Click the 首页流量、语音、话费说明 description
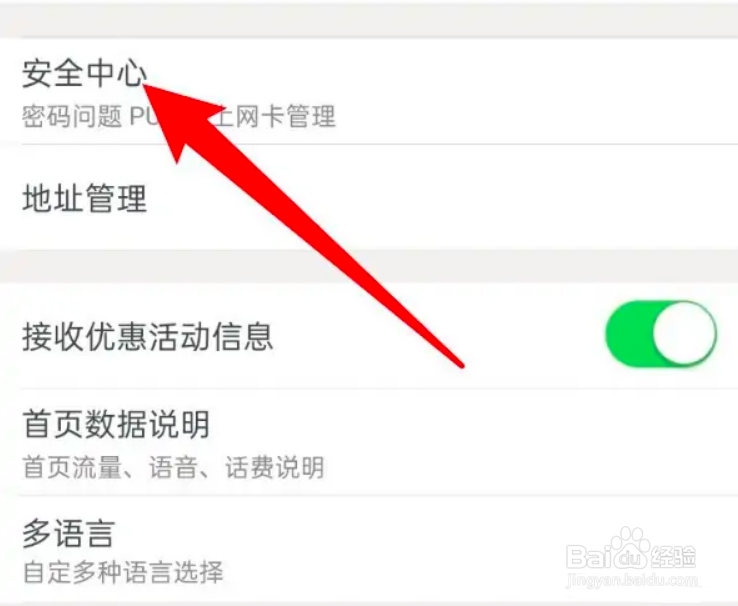This screenshot has width=738, height=606. tap(173, 467)
